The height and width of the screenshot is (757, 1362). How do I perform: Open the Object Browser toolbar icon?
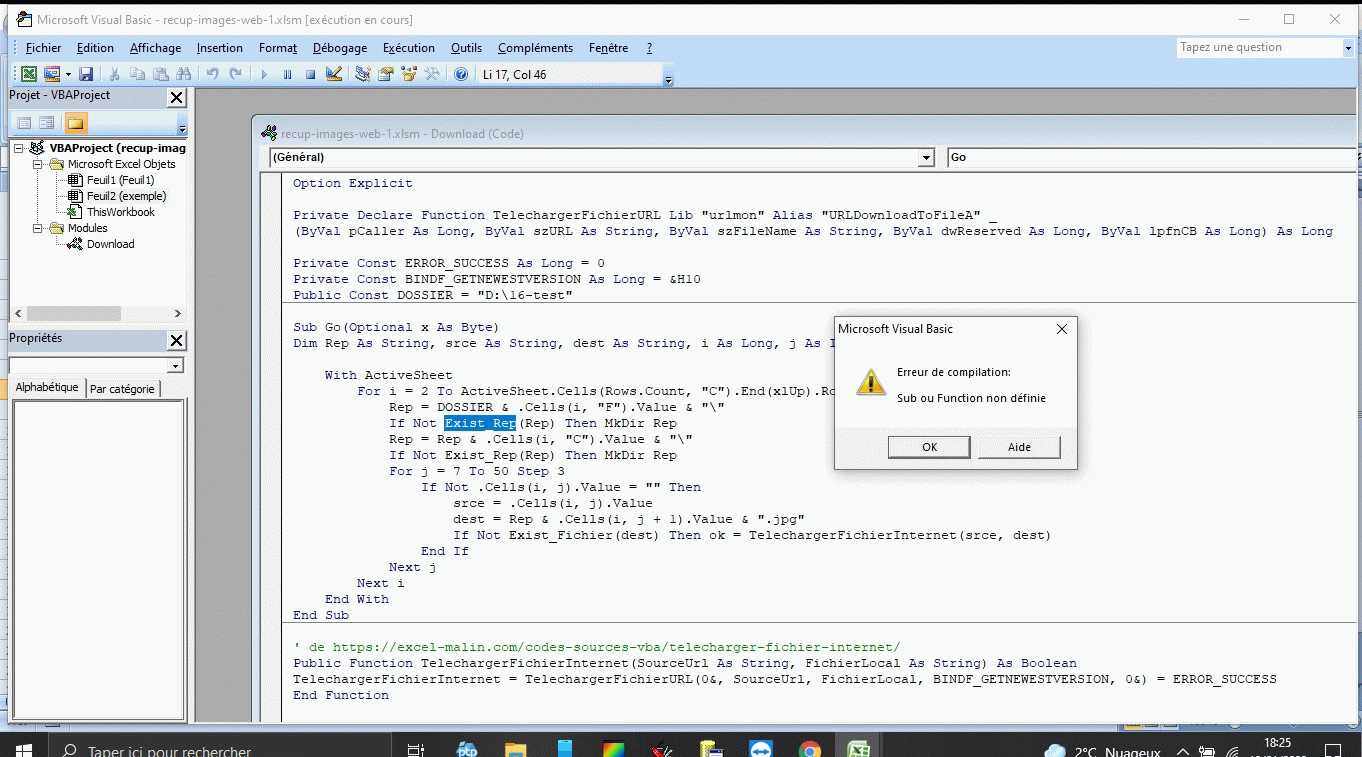[x=409, y=74]
